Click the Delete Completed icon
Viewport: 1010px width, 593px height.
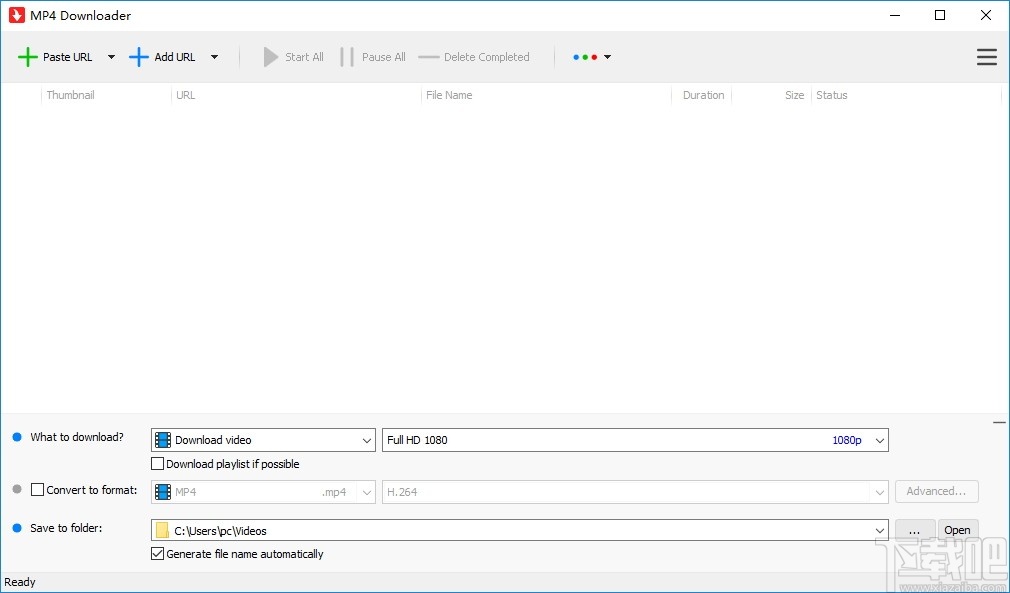click(x=431, y=57)
